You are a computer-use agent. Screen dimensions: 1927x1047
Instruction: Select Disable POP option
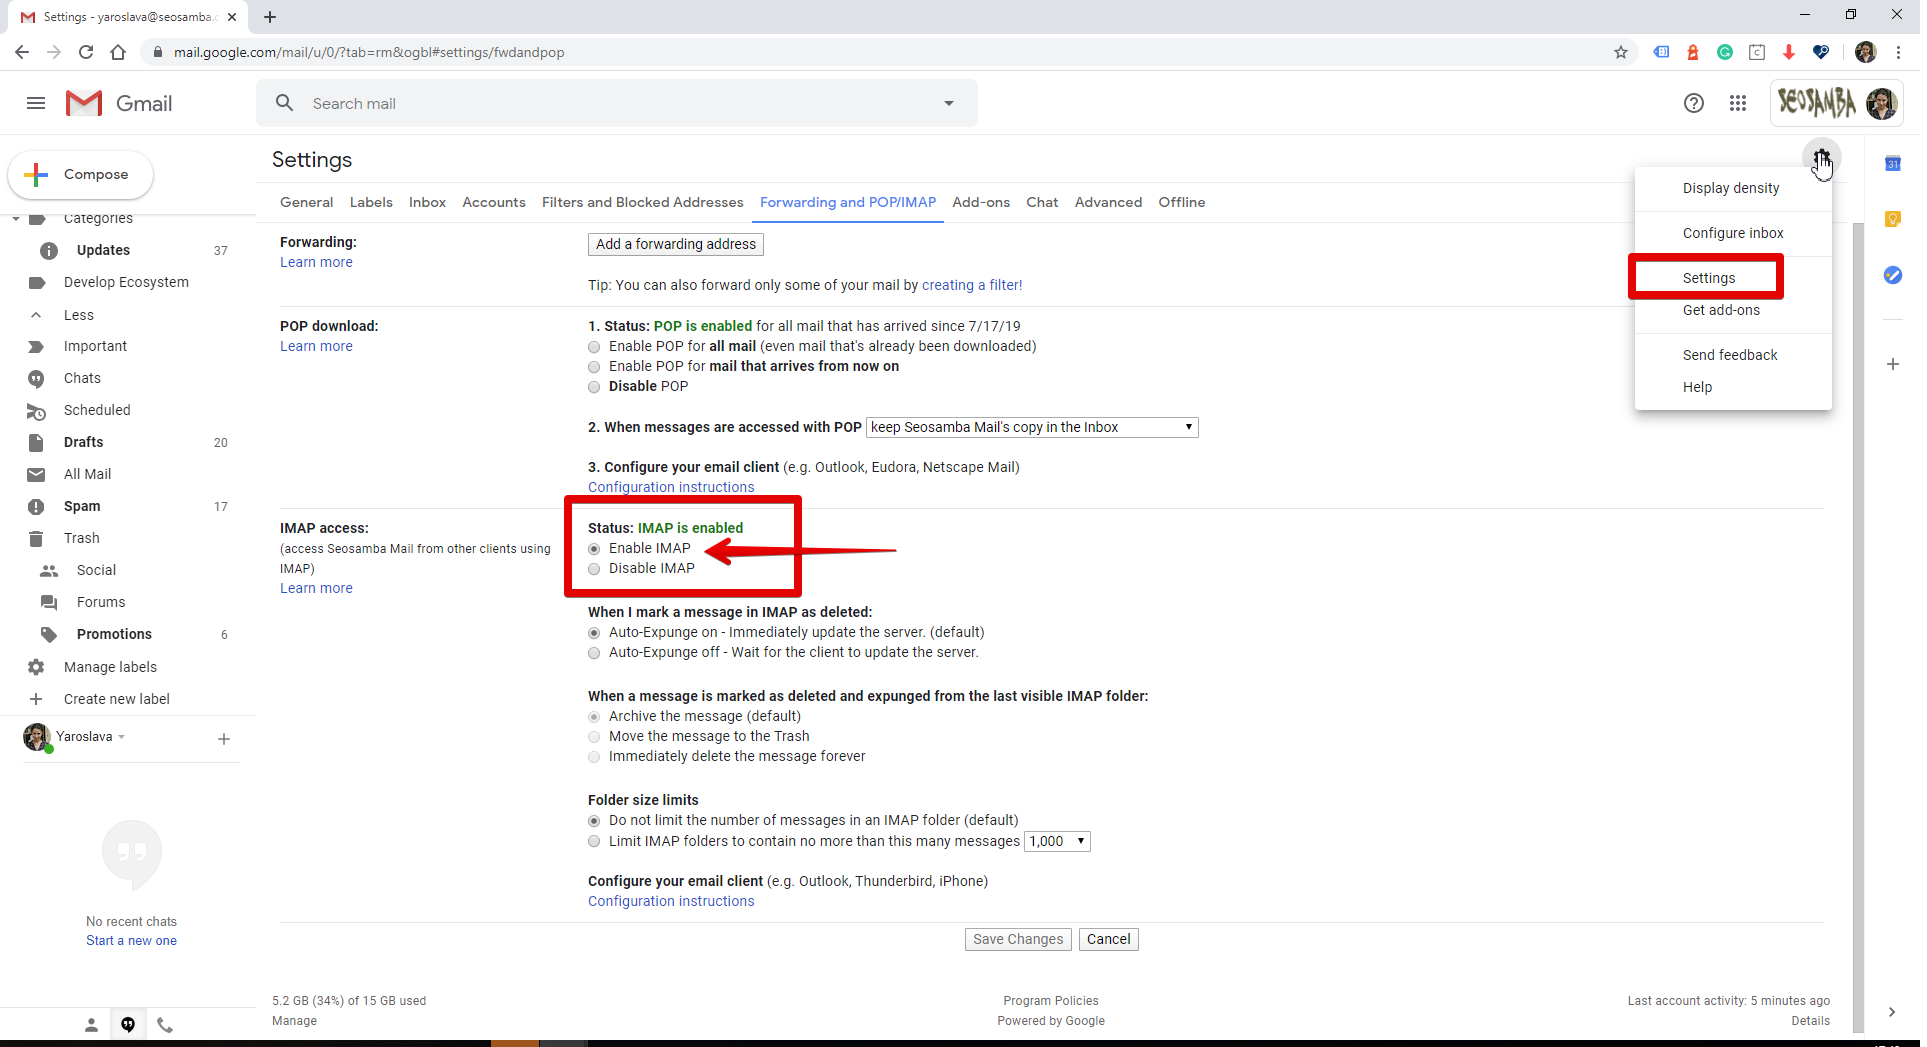pyautogui.click(x=594, y=387)
